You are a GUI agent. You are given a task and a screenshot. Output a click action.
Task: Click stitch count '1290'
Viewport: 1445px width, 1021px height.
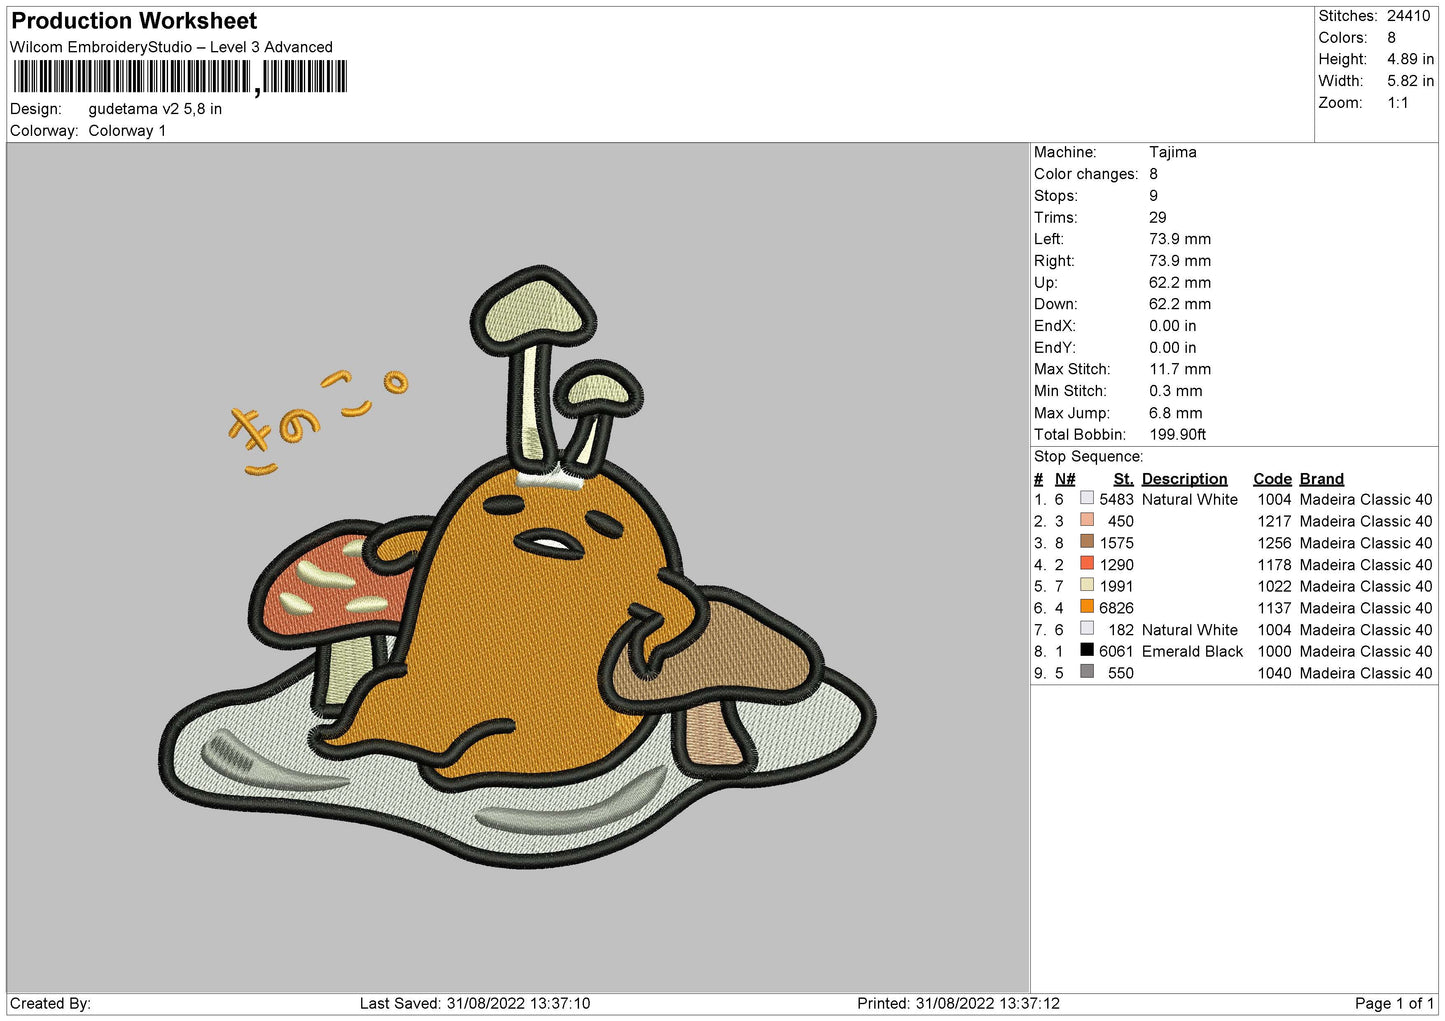(1116, 565)
